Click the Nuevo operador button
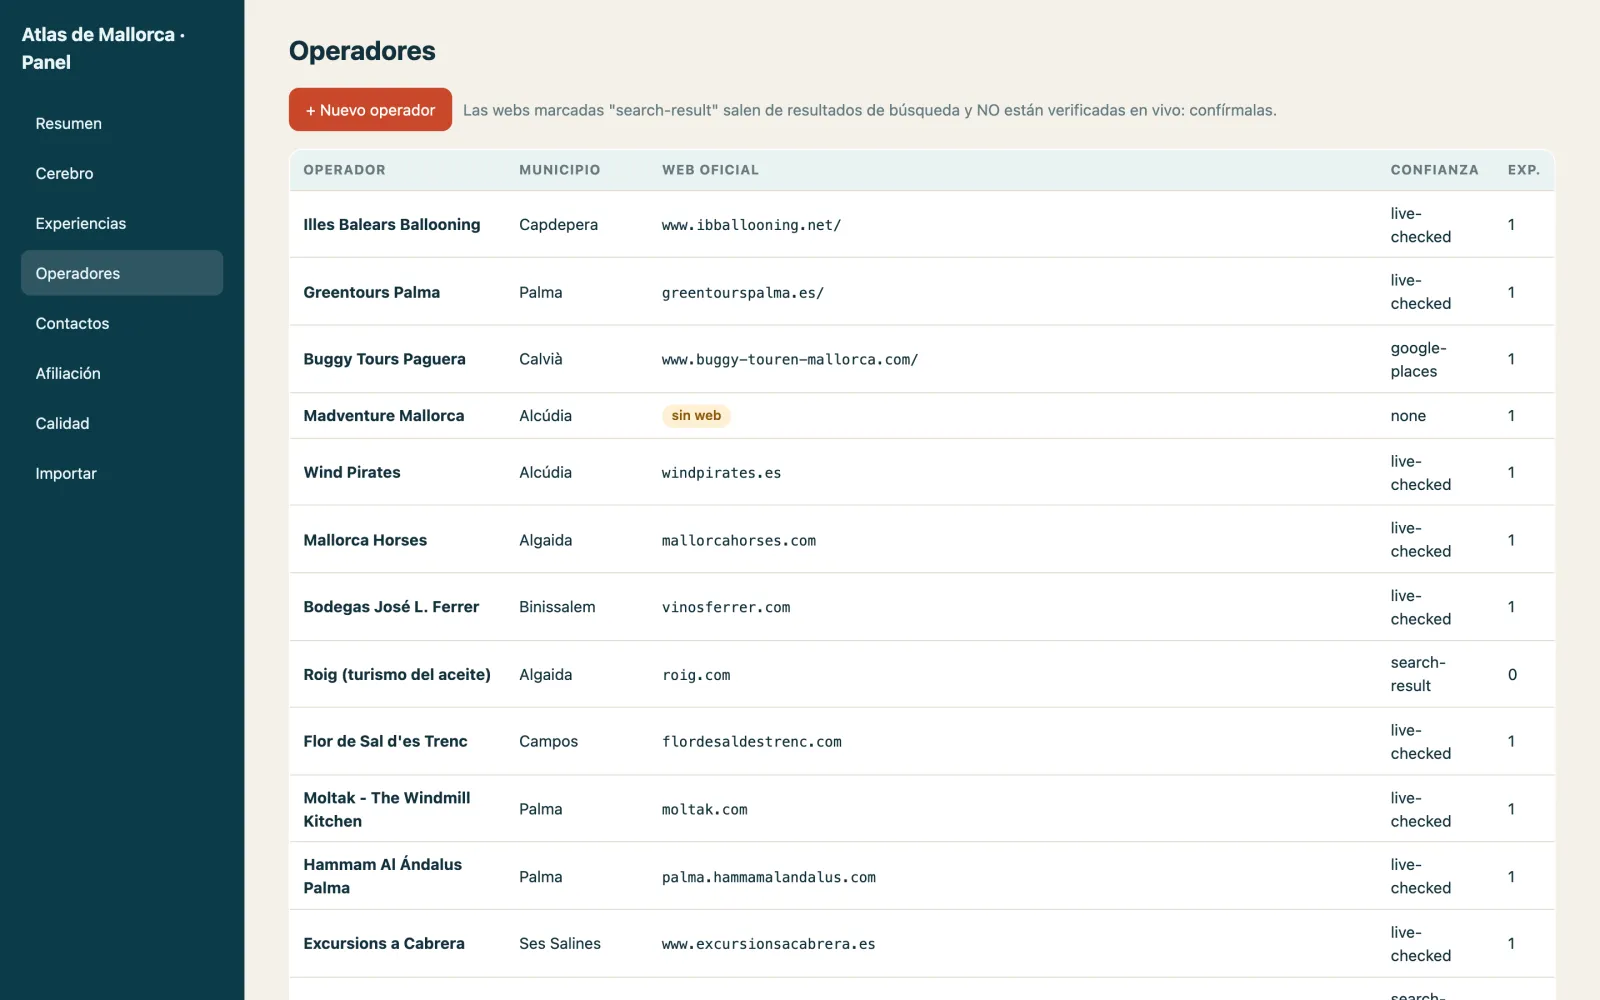Screen dimensions: 1600x1000 [x=370, y=110]
